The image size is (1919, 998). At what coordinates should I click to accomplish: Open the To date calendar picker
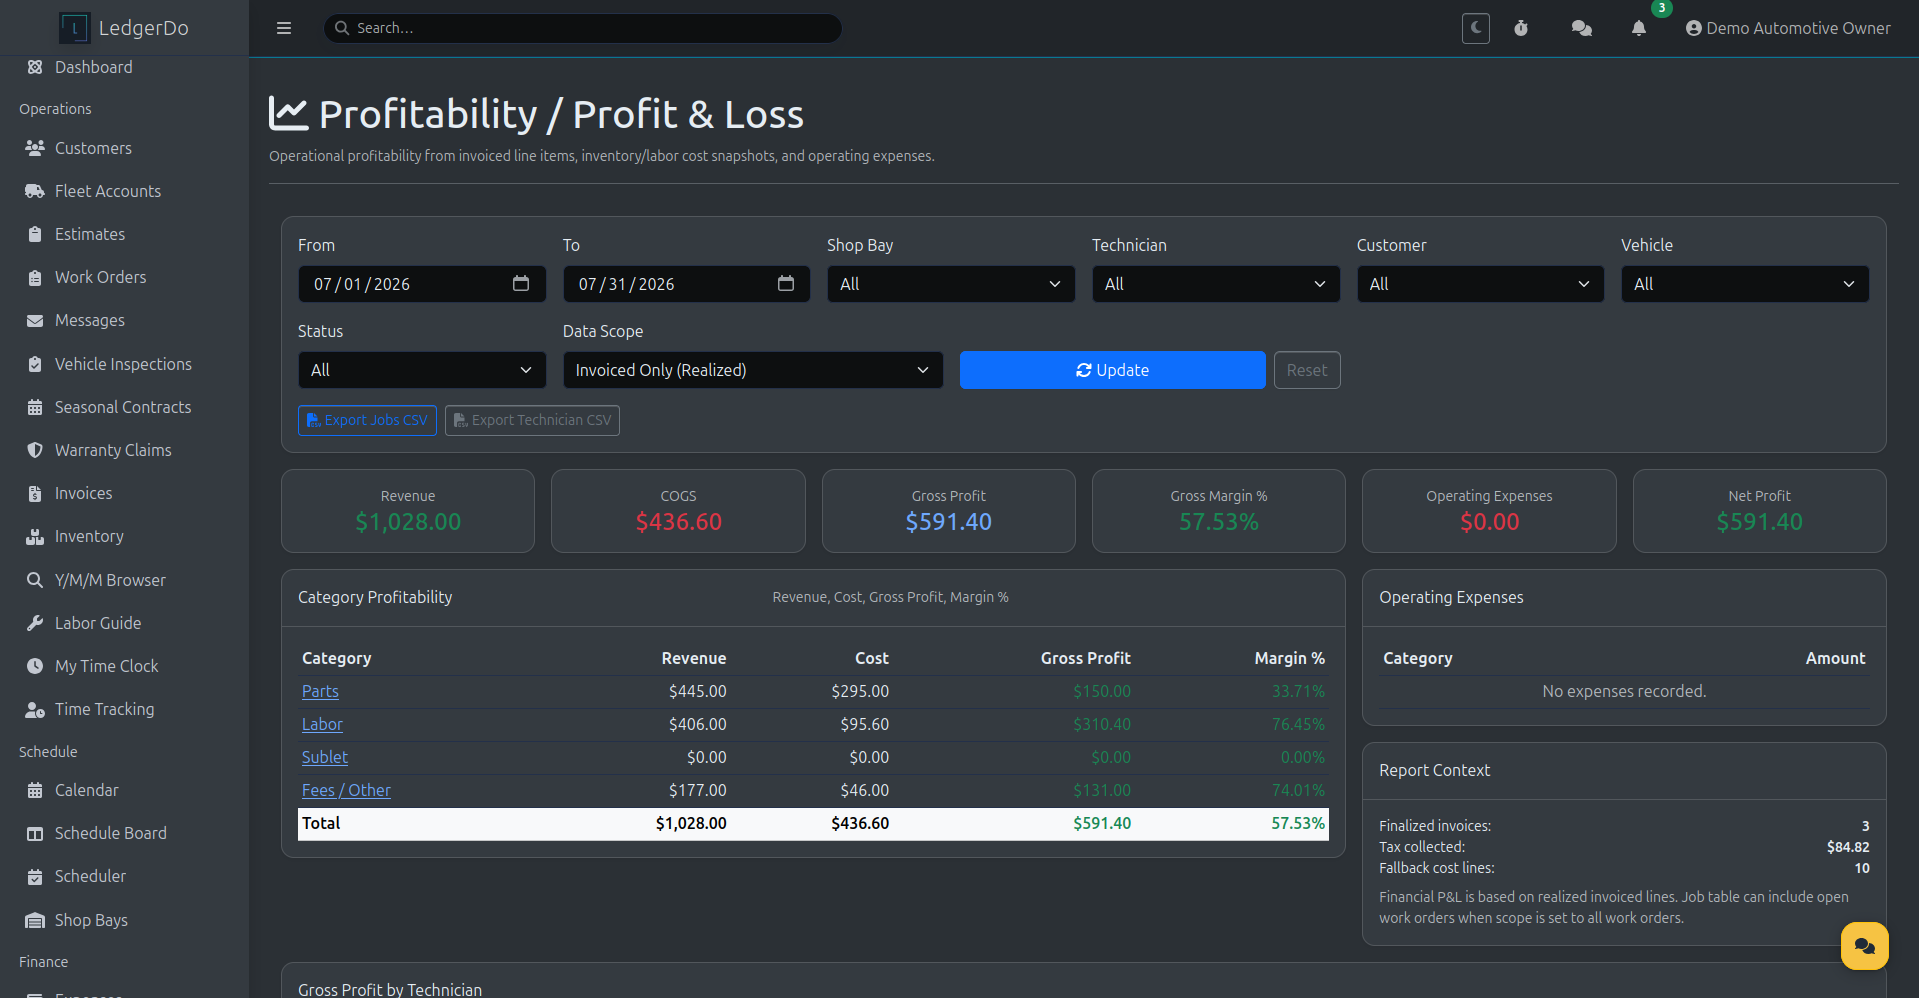(x=786, y=283)
